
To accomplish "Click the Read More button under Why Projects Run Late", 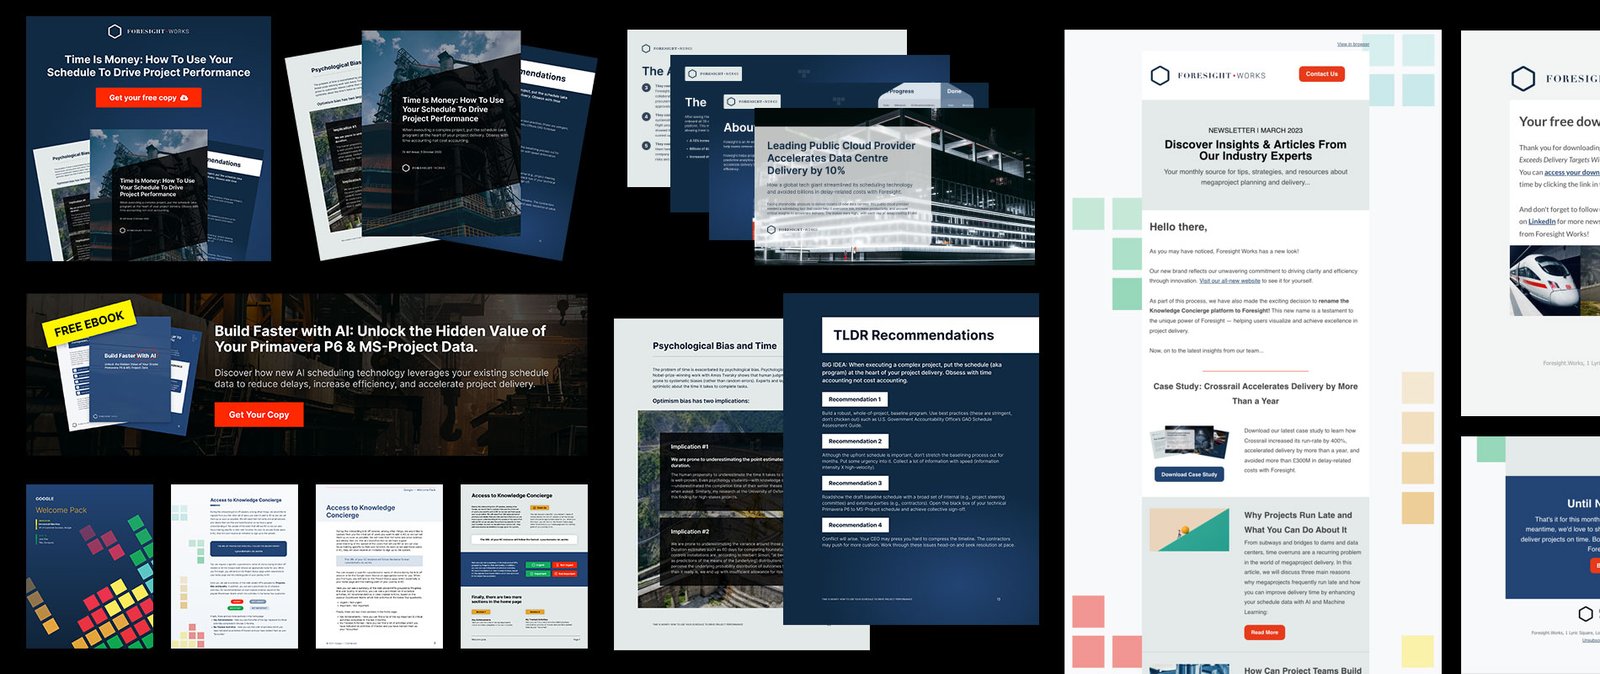I will pyautogui.click(x=1264, y=633).
